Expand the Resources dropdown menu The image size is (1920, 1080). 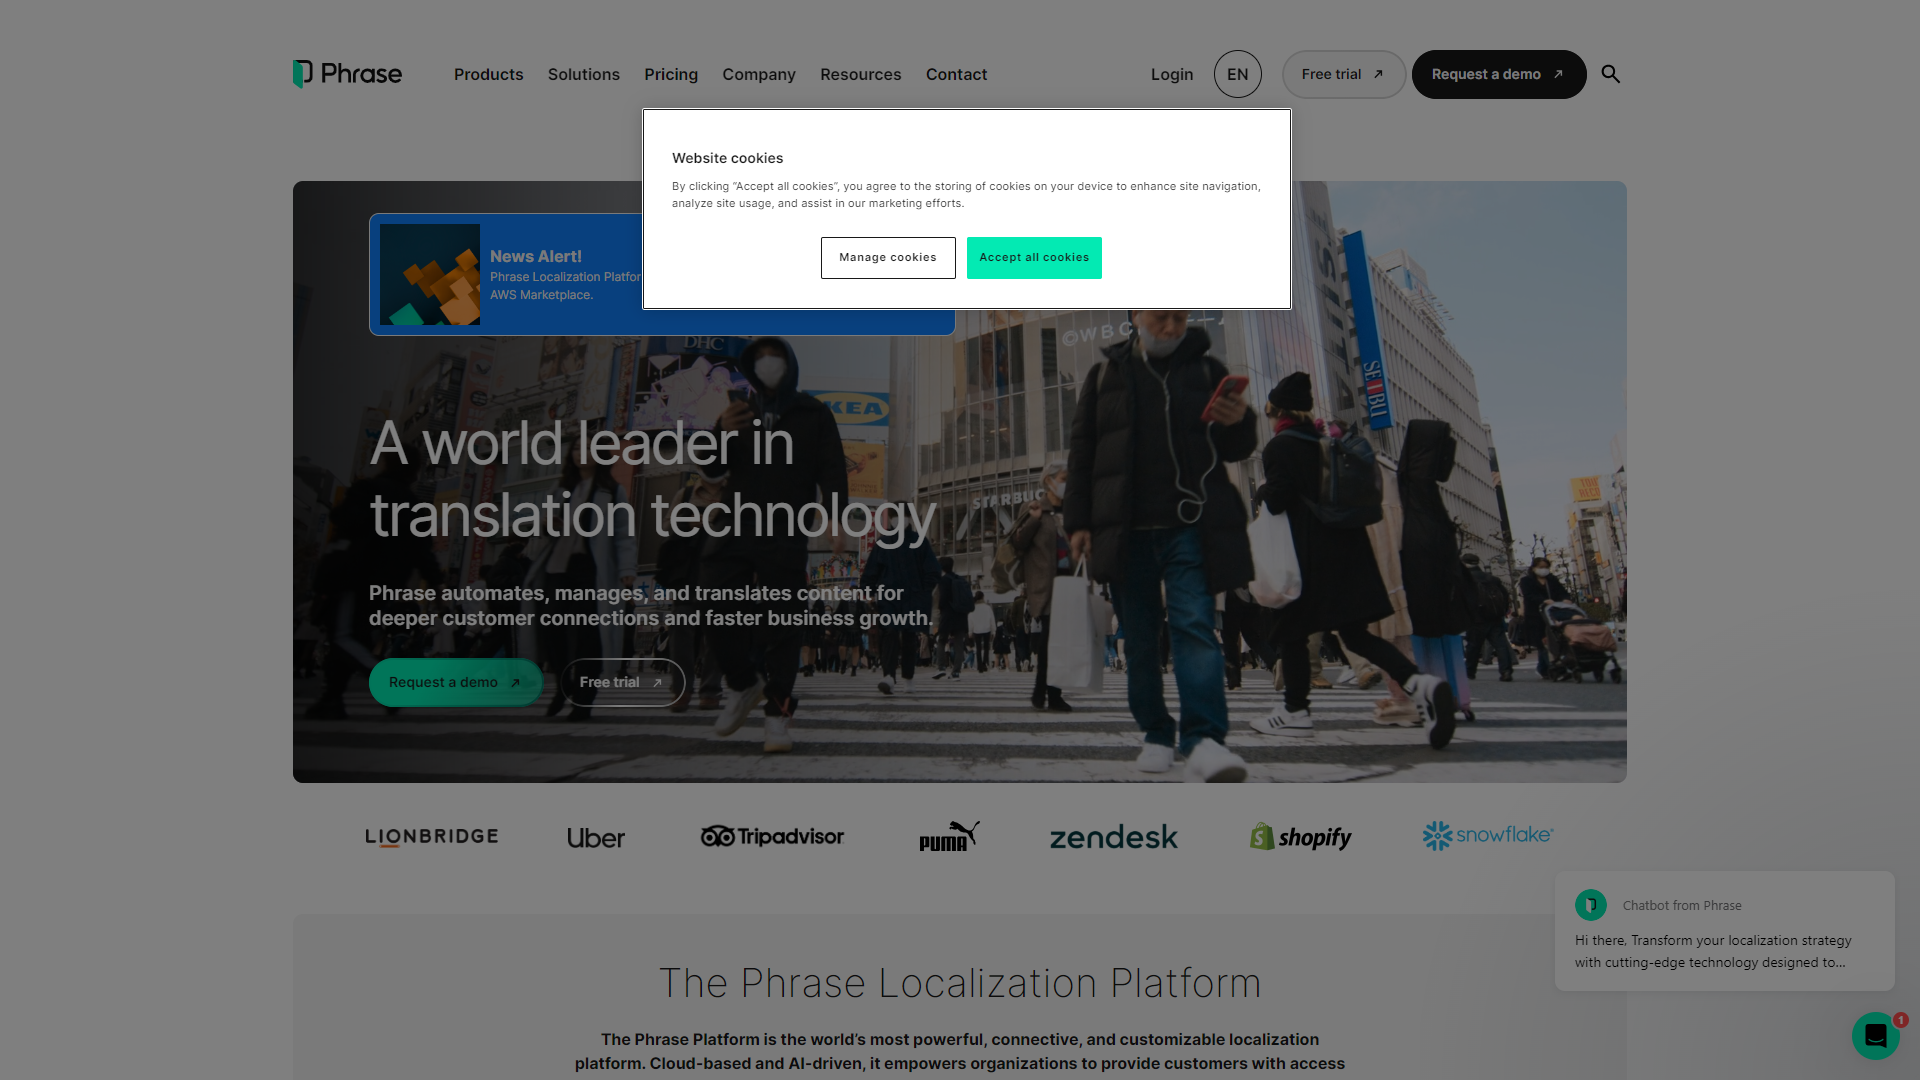[860, 74]
